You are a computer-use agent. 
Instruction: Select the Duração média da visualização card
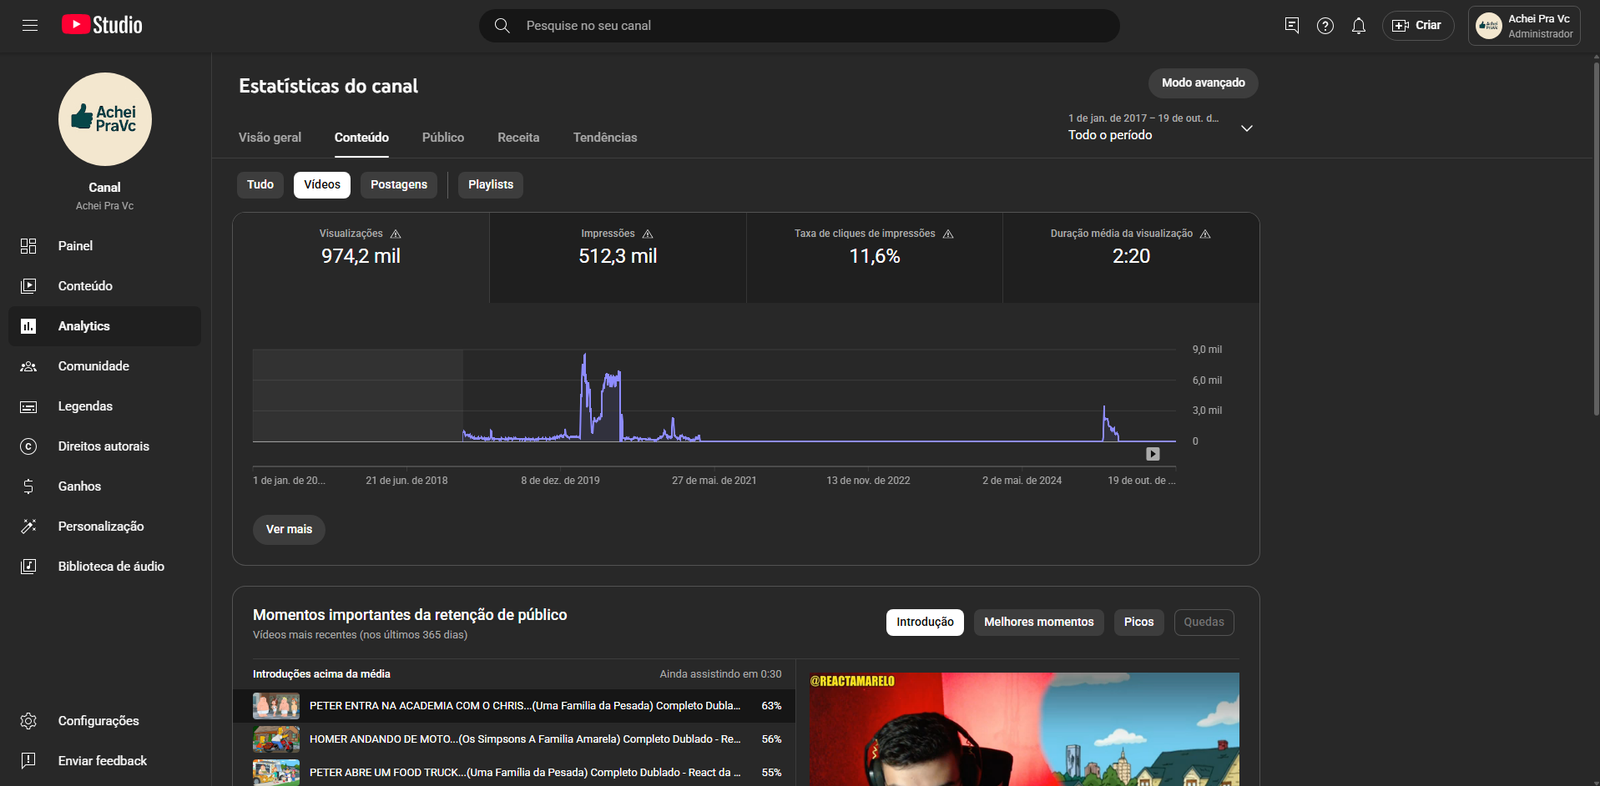click(1131, 257)
